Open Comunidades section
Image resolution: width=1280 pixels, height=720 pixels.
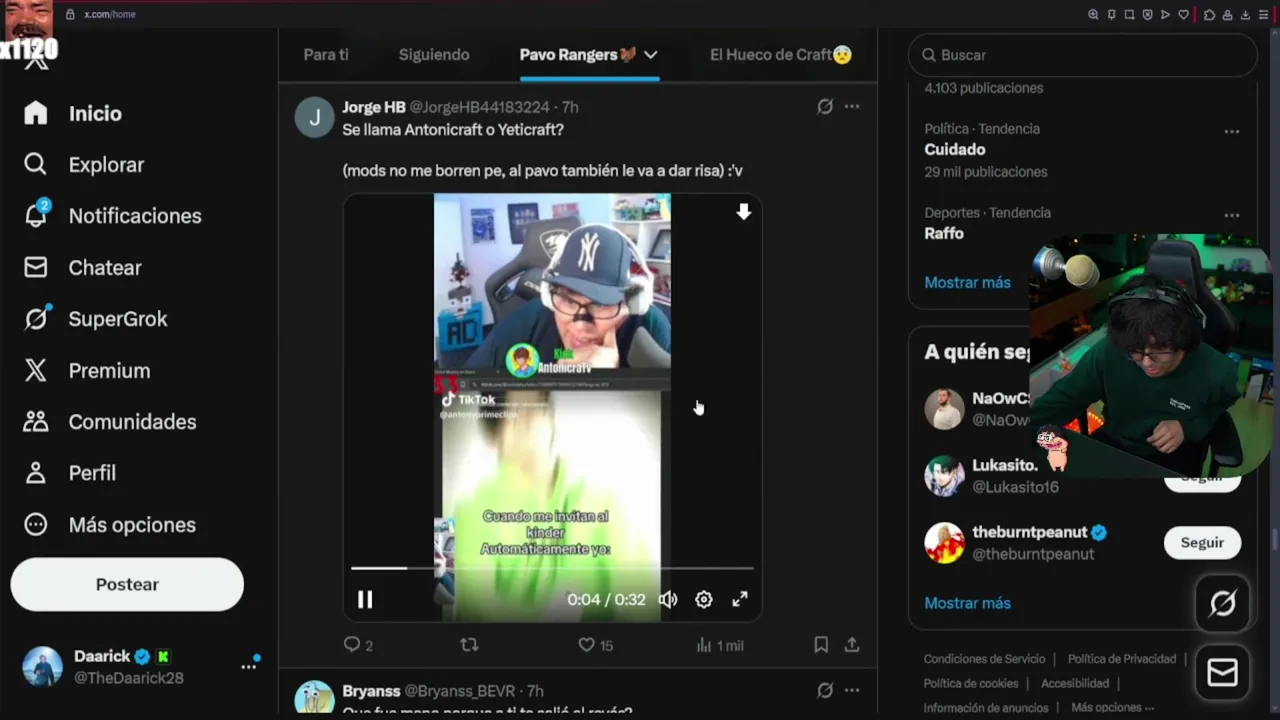tap(111, 422)
